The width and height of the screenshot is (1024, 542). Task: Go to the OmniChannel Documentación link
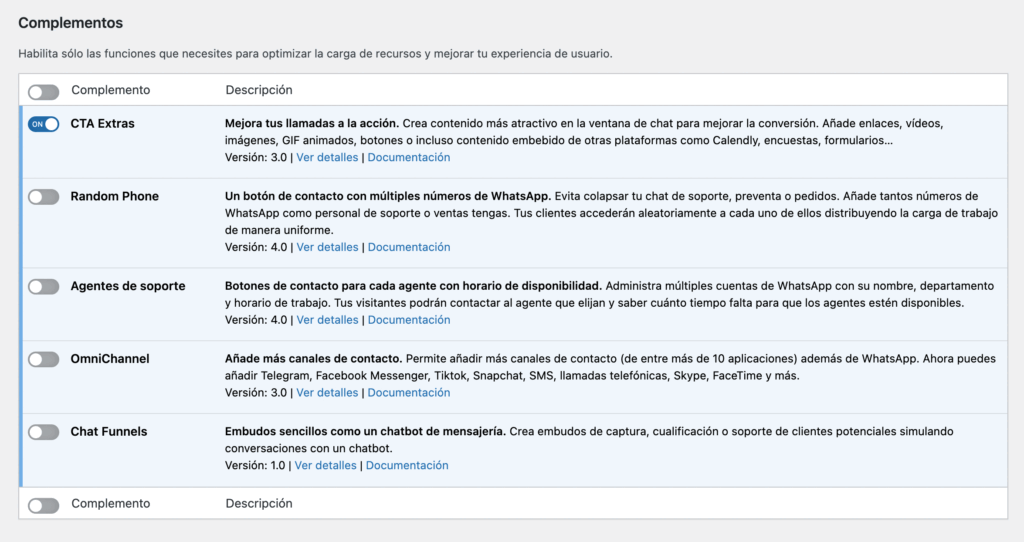tap(409, 393)
